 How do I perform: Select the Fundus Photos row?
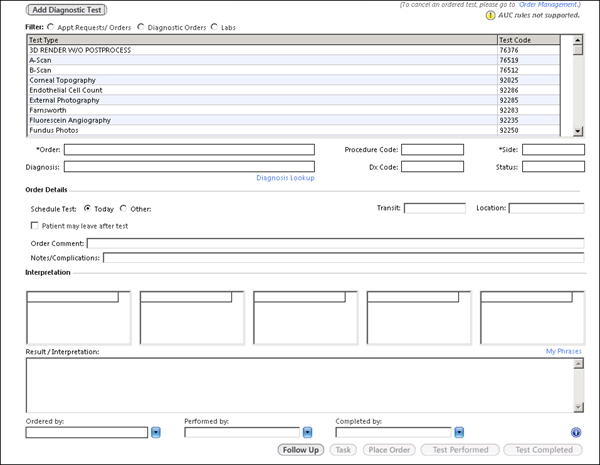point(294,130)
